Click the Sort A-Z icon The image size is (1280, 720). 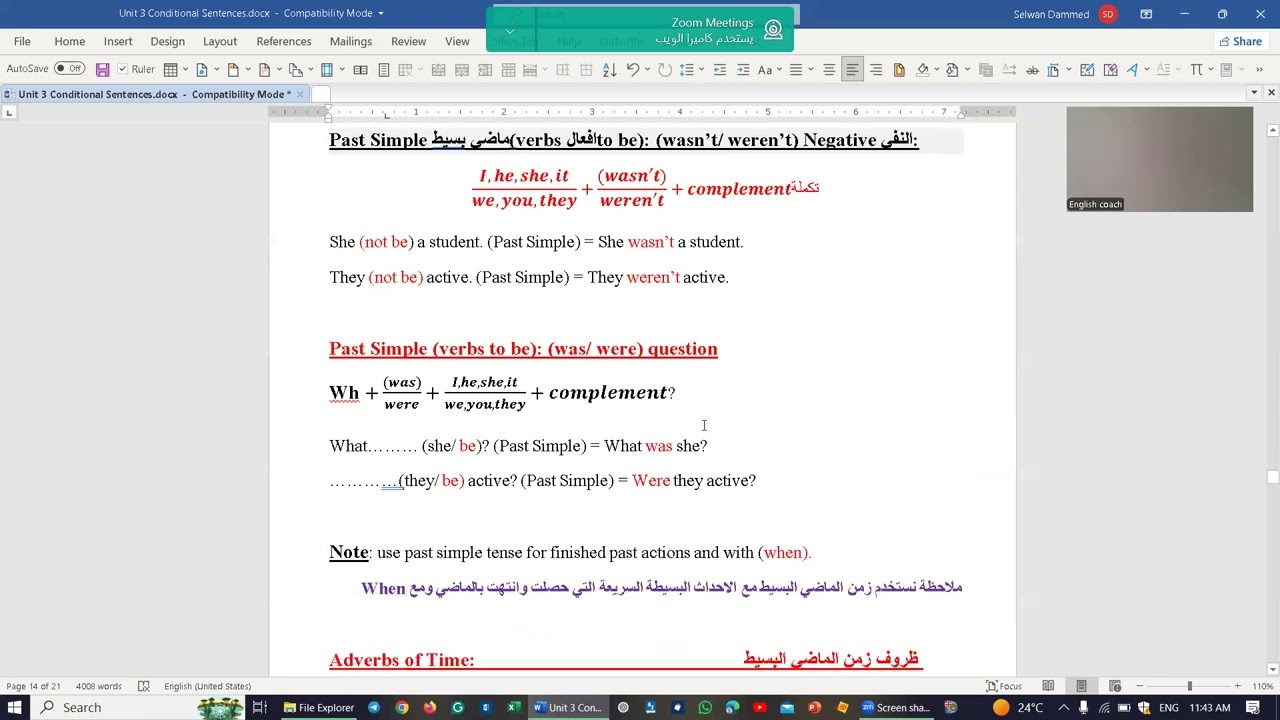click(609, 70)
